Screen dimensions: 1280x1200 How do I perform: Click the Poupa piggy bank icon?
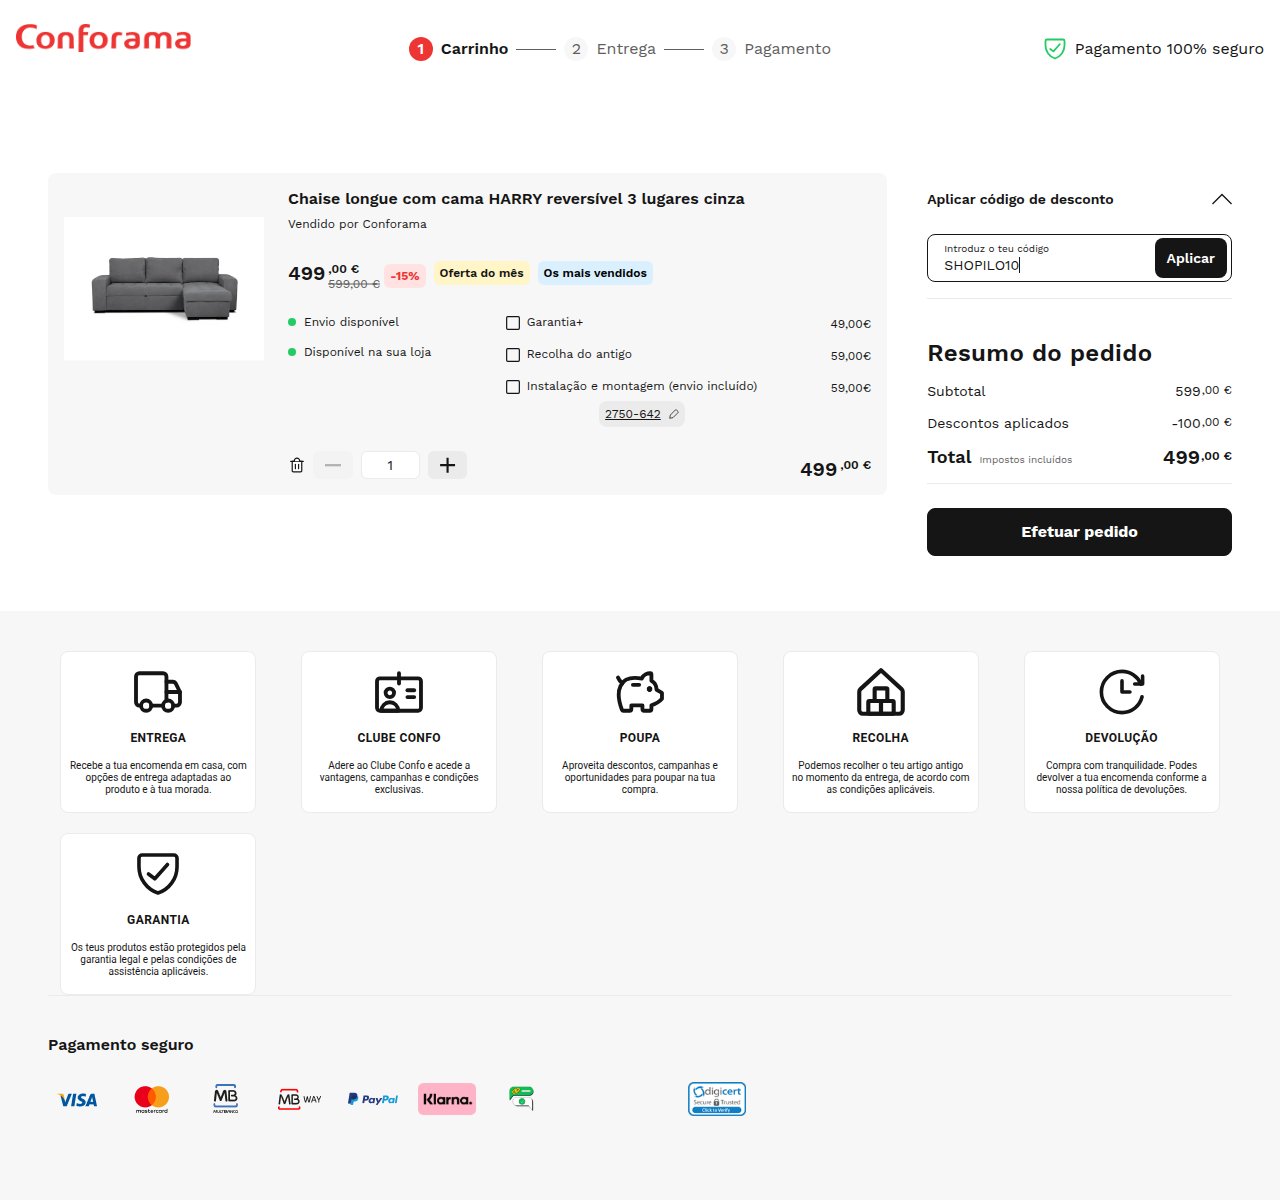tap(640, 692)
